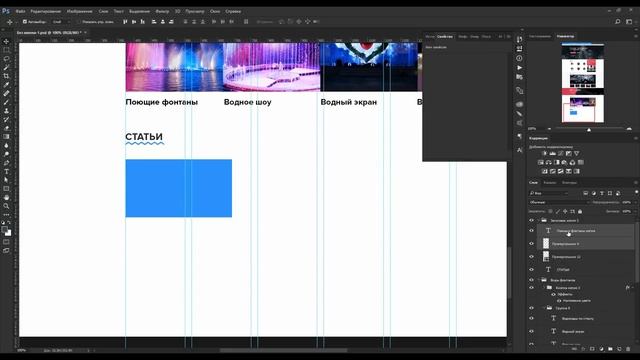The width and height of the screenshot is (640, 360).
Task: Click the Navigator preview thumbnail
Action: 583,83
